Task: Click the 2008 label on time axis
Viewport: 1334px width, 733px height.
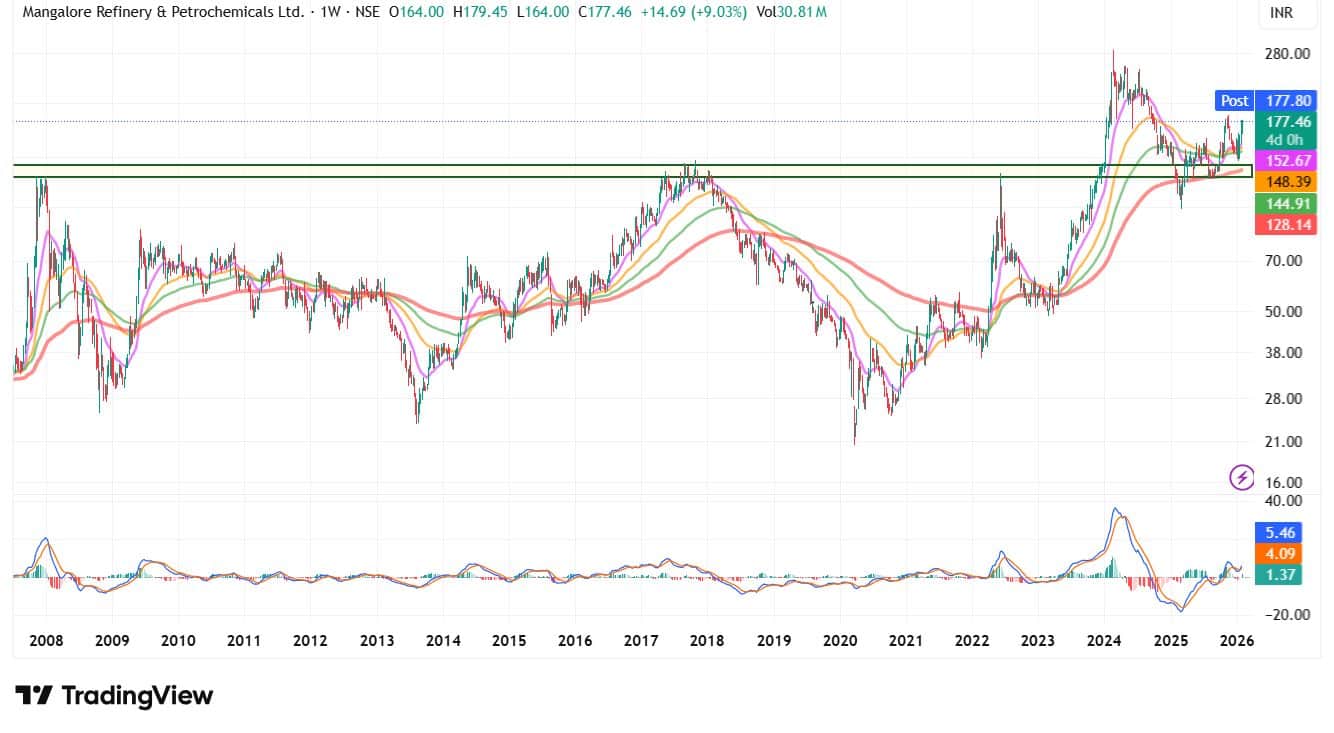Action: coord(47,640)
